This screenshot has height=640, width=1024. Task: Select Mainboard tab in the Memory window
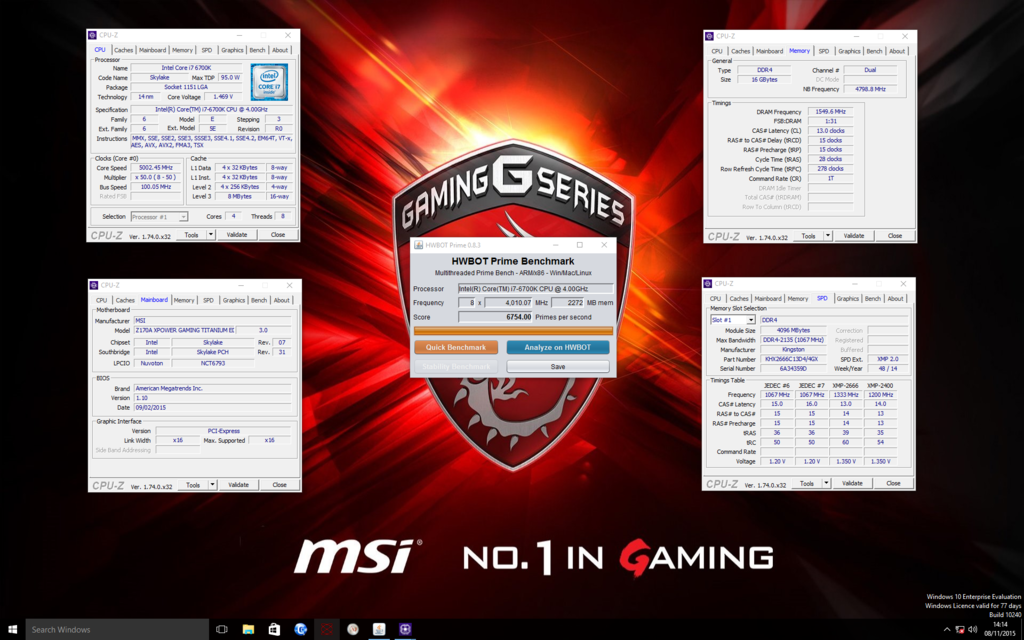click(x=769, y=51)
